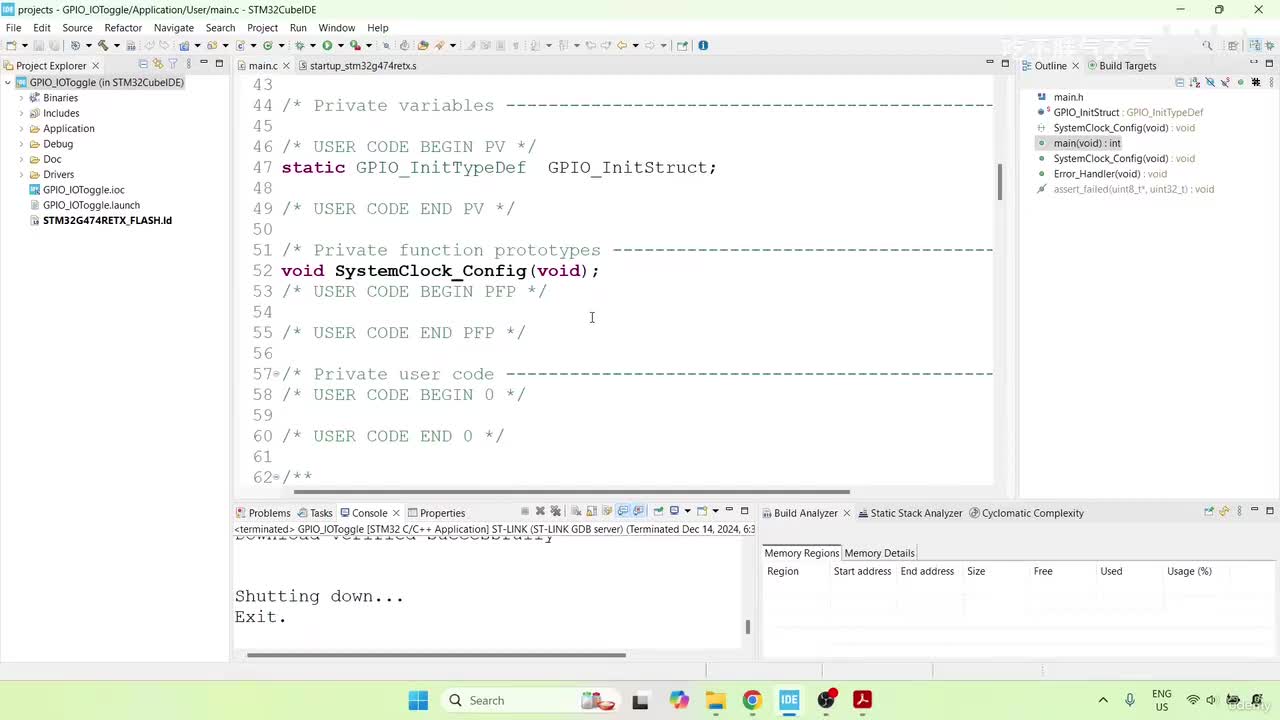Expand the Binaries folder in Project Explorer
The image size is (1280, 720).
[x=21, y=98]
